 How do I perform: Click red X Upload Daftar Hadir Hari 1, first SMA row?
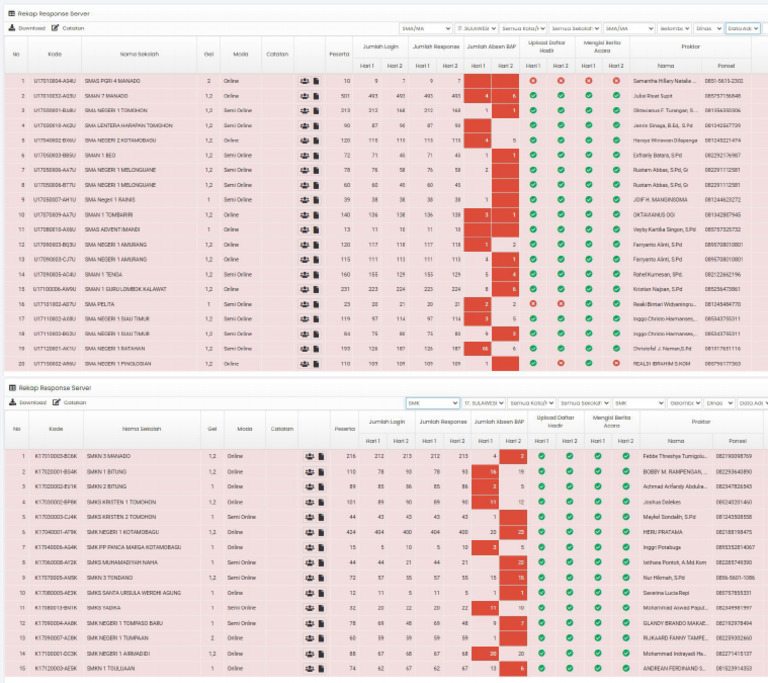[x=533, y=81]
